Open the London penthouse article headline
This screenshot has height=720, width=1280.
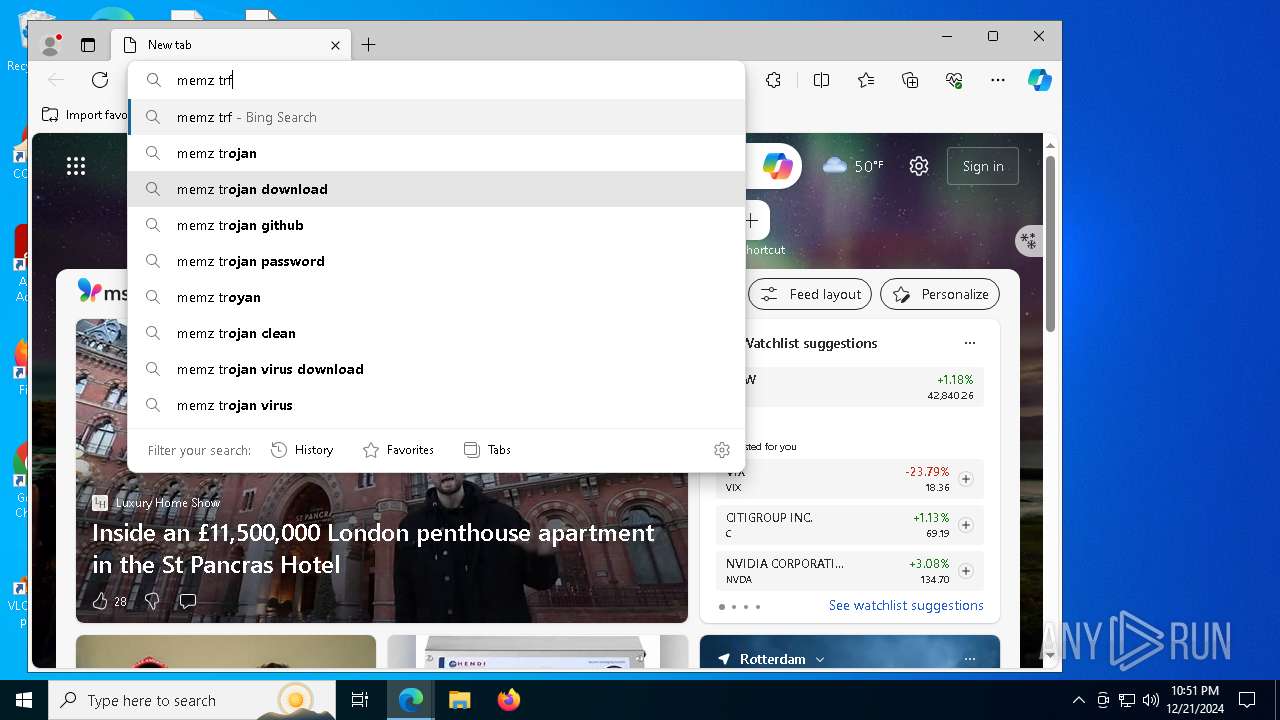(x=373, y=548)
